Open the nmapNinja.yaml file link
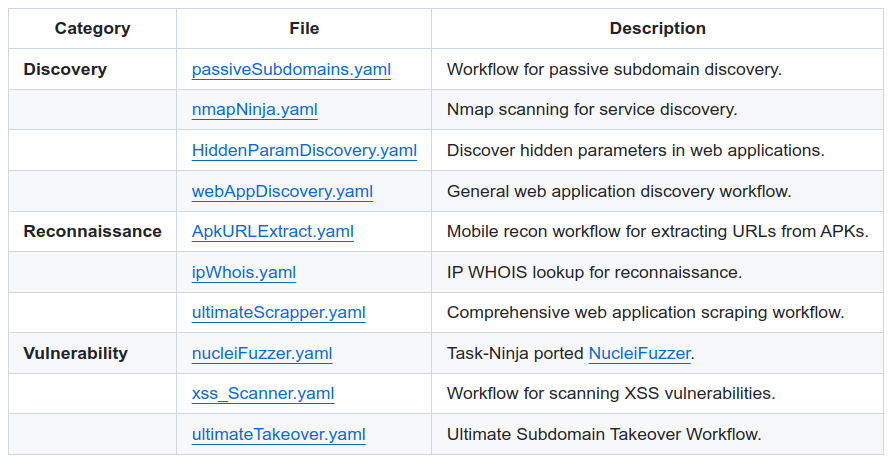893x465 pixels. pyautogui.click(x=255, y=109)
